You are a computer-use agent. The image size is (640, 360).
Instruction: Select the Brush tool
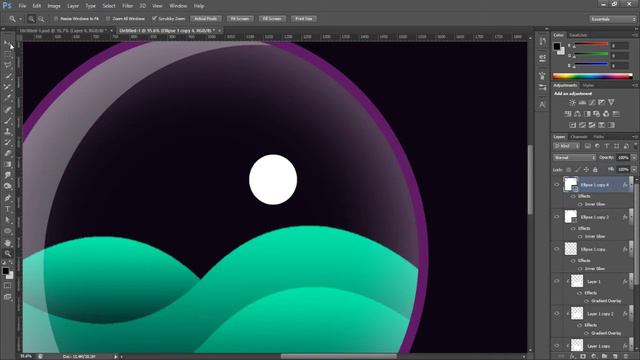(x=8, y=120)
